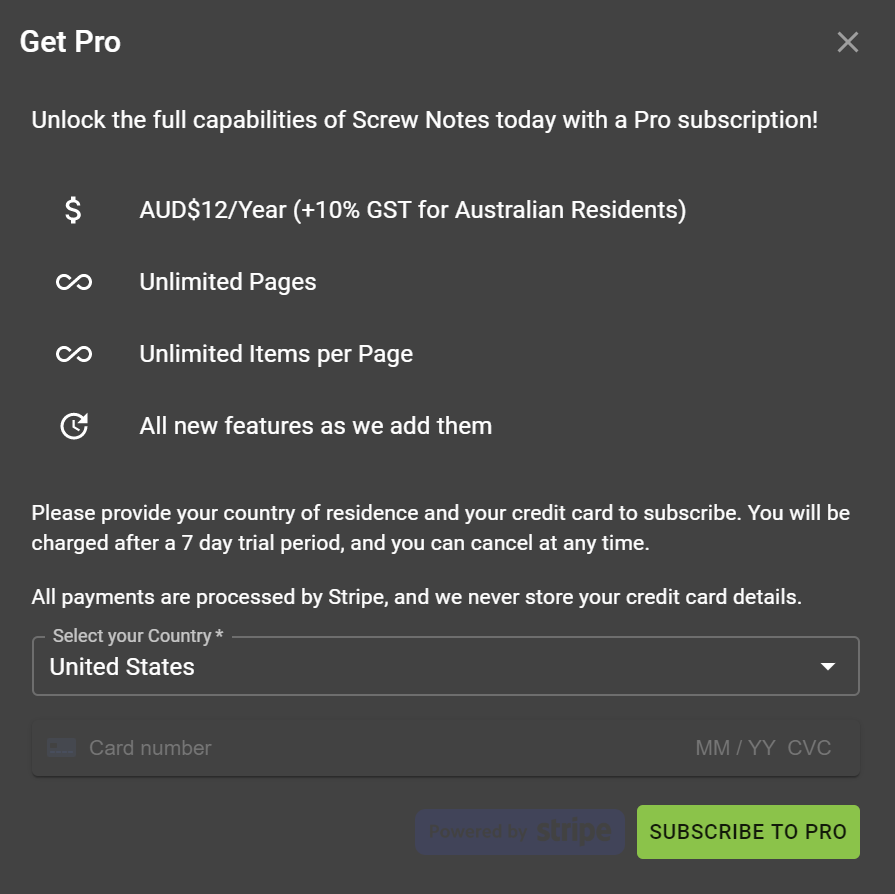The width and height of the screenshot is (895, 894).
Task: Click the Unlimited Items per Page text
Action: pyautogui.click(x=276, y=354)
